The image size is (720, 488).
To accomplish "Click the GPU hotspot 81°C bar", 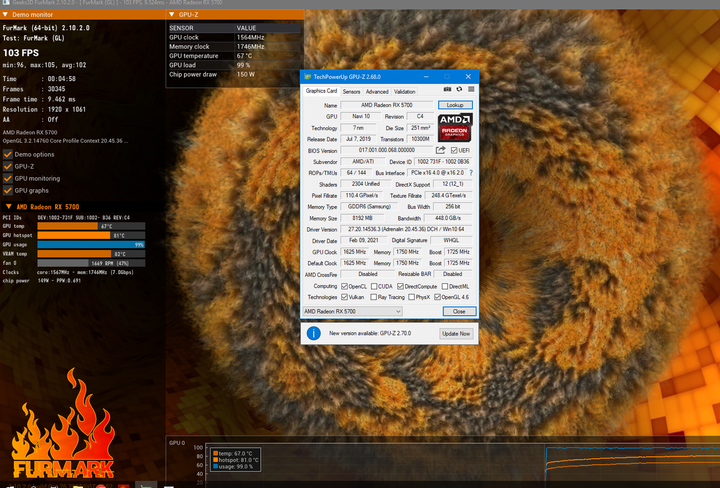I will (x=91, y=235).
